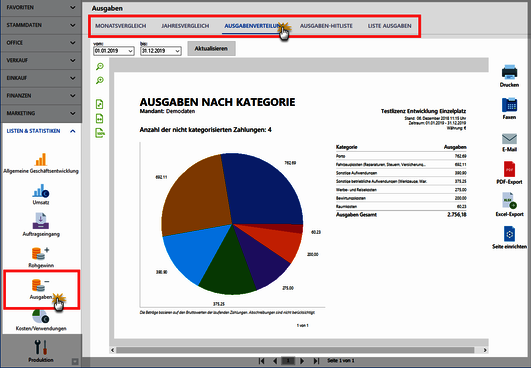
Task: Fit the whole page in the preview
Action: (x=99, y=104)
